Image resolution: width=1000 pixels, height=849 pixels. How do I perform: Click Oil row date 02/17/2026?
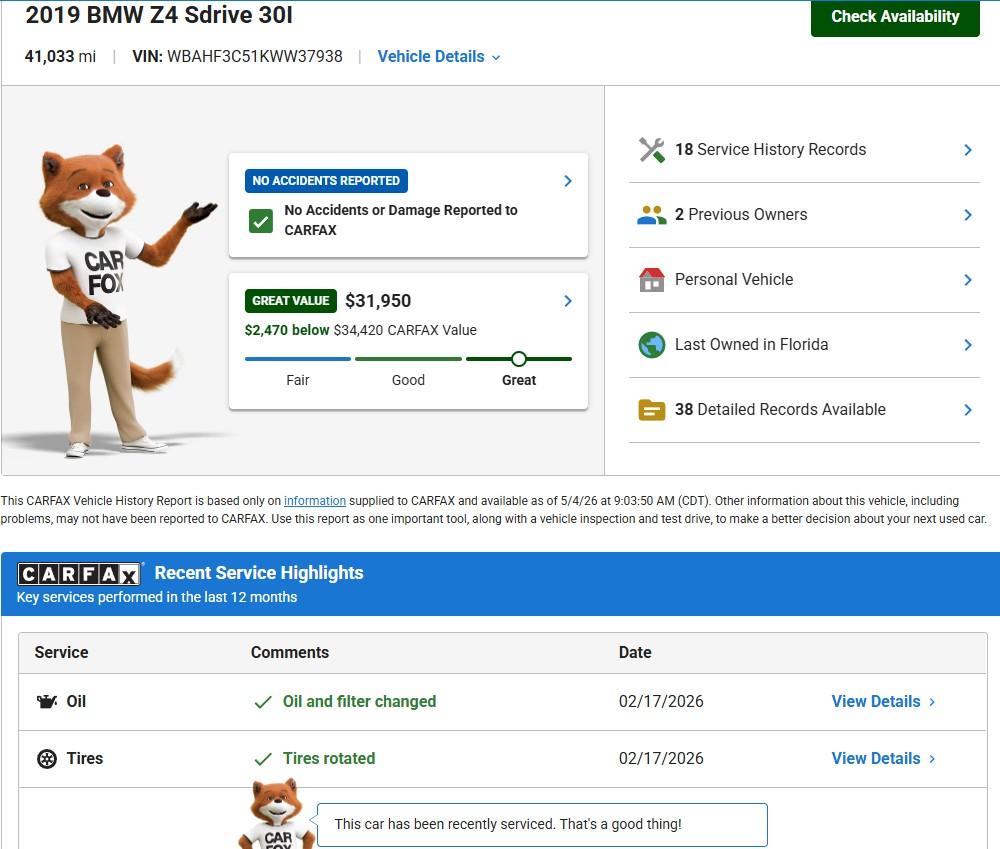point(661,702)
